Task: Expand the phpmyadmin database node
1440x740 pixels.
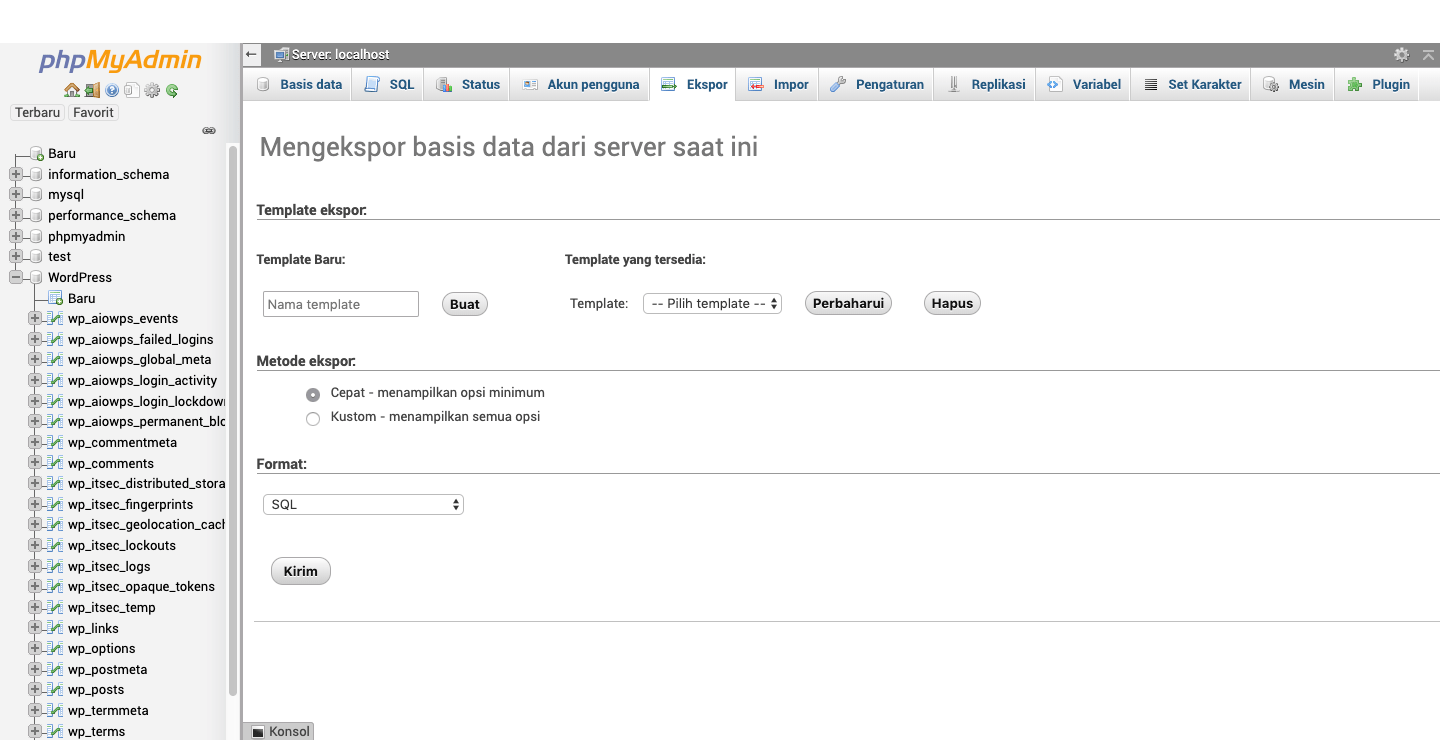Action: coord(16,236)
